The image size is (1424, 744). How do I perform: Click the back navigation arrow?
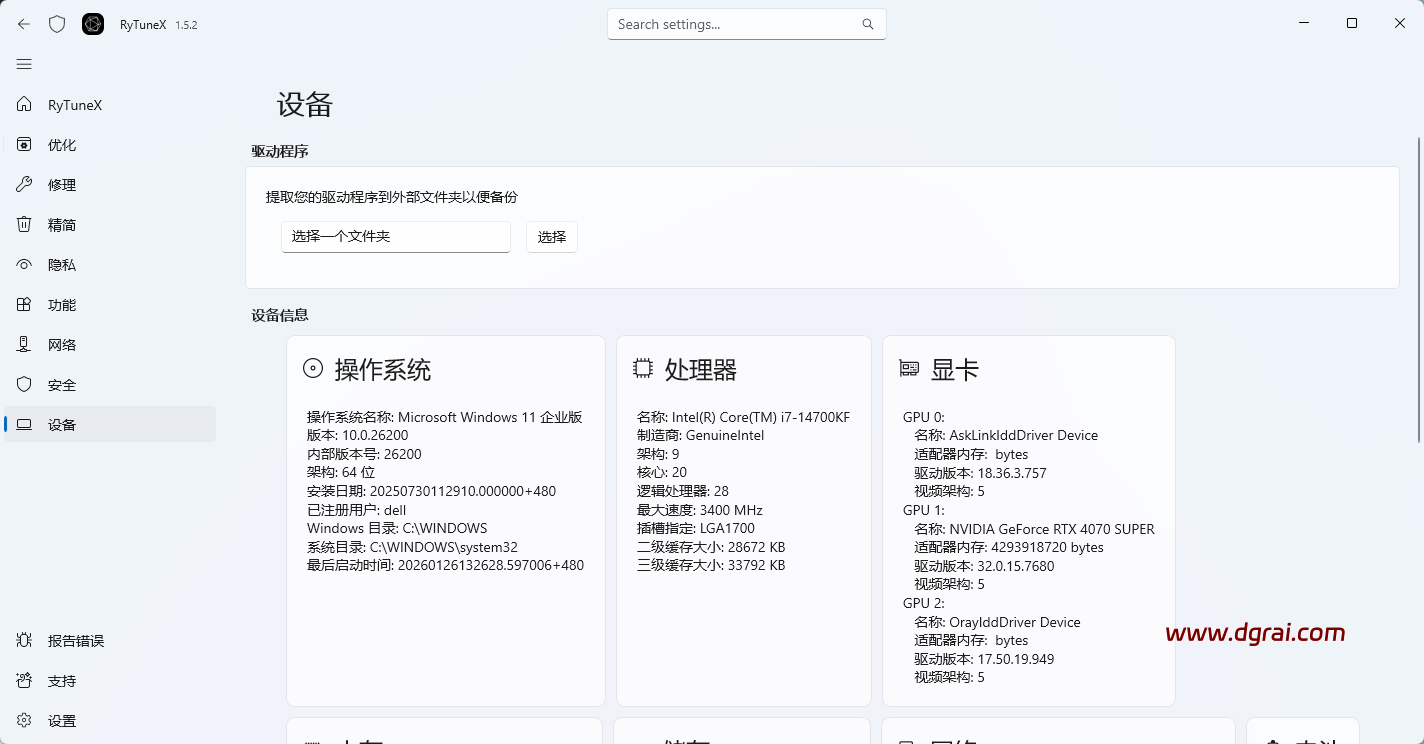(x=22, y=23)
